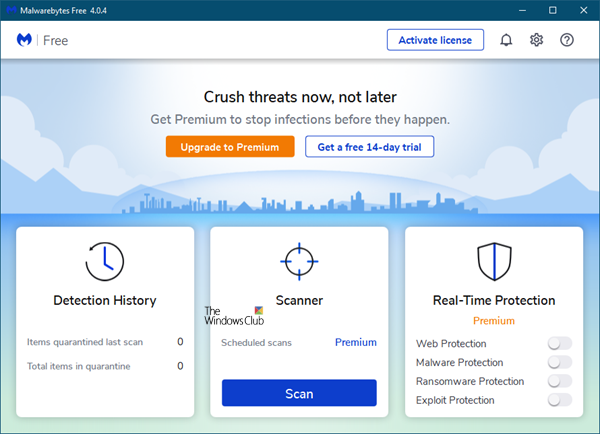The image size is (600, 434).
Task: Click Upgrade to Premium button
Action: 230,147
